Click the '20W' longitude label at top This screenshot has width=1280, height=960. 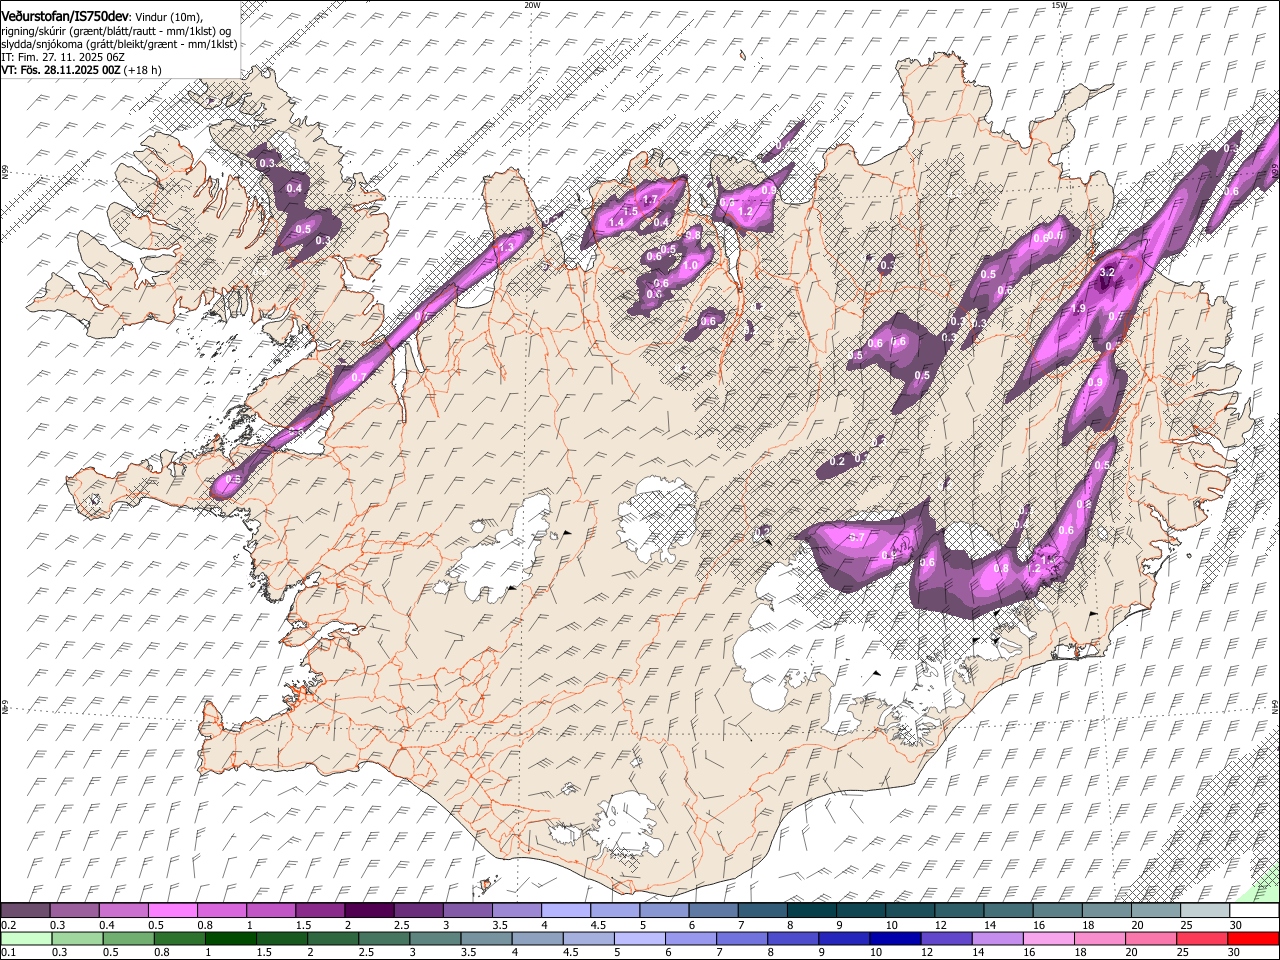[x=532, y=5]
